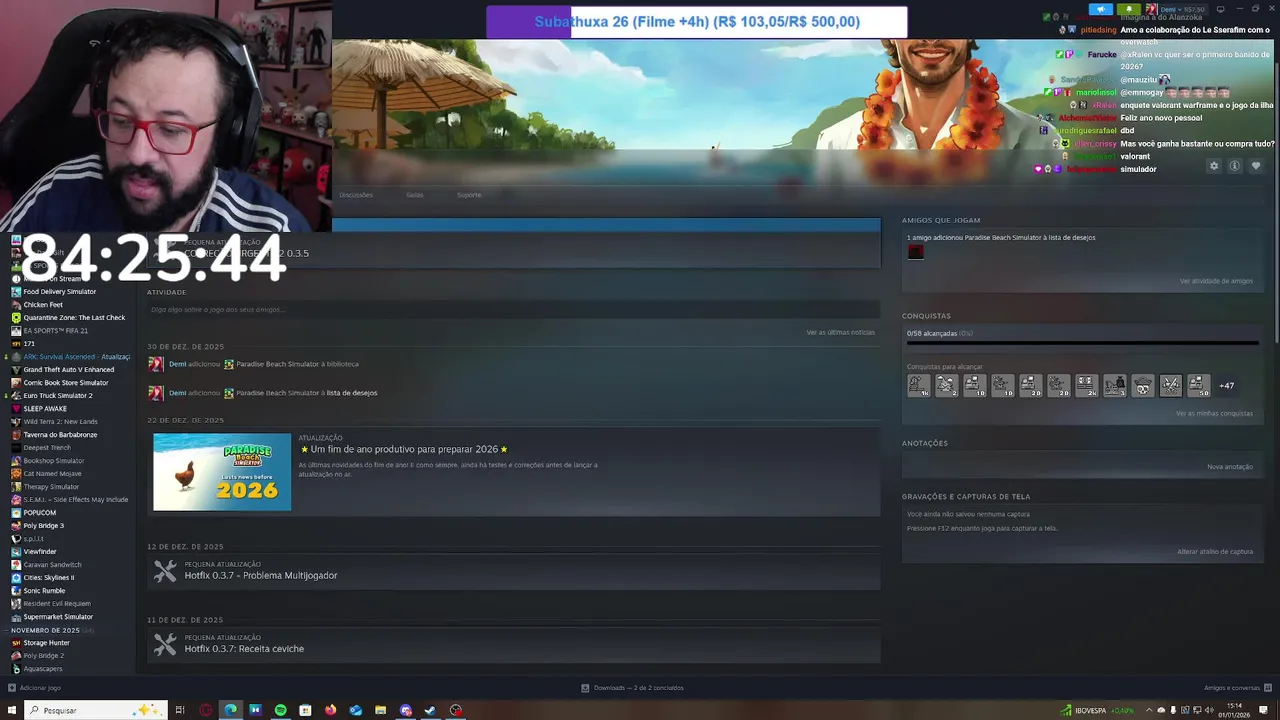Open Microsoft Edge from taskbar
Screen dimensions: 1280x720
point(231,710)
